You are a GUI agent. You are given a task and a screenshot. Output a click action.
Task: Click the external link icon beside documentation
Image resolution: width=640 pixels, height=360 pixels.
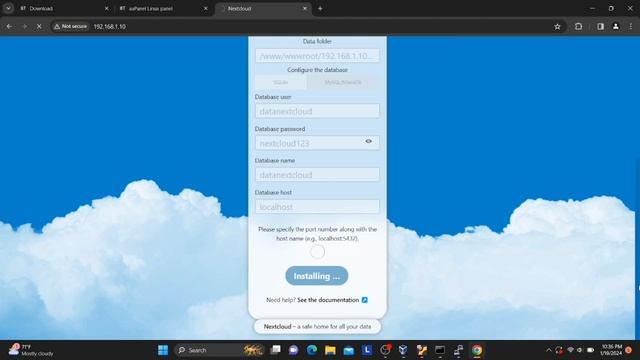click(364, 300)
